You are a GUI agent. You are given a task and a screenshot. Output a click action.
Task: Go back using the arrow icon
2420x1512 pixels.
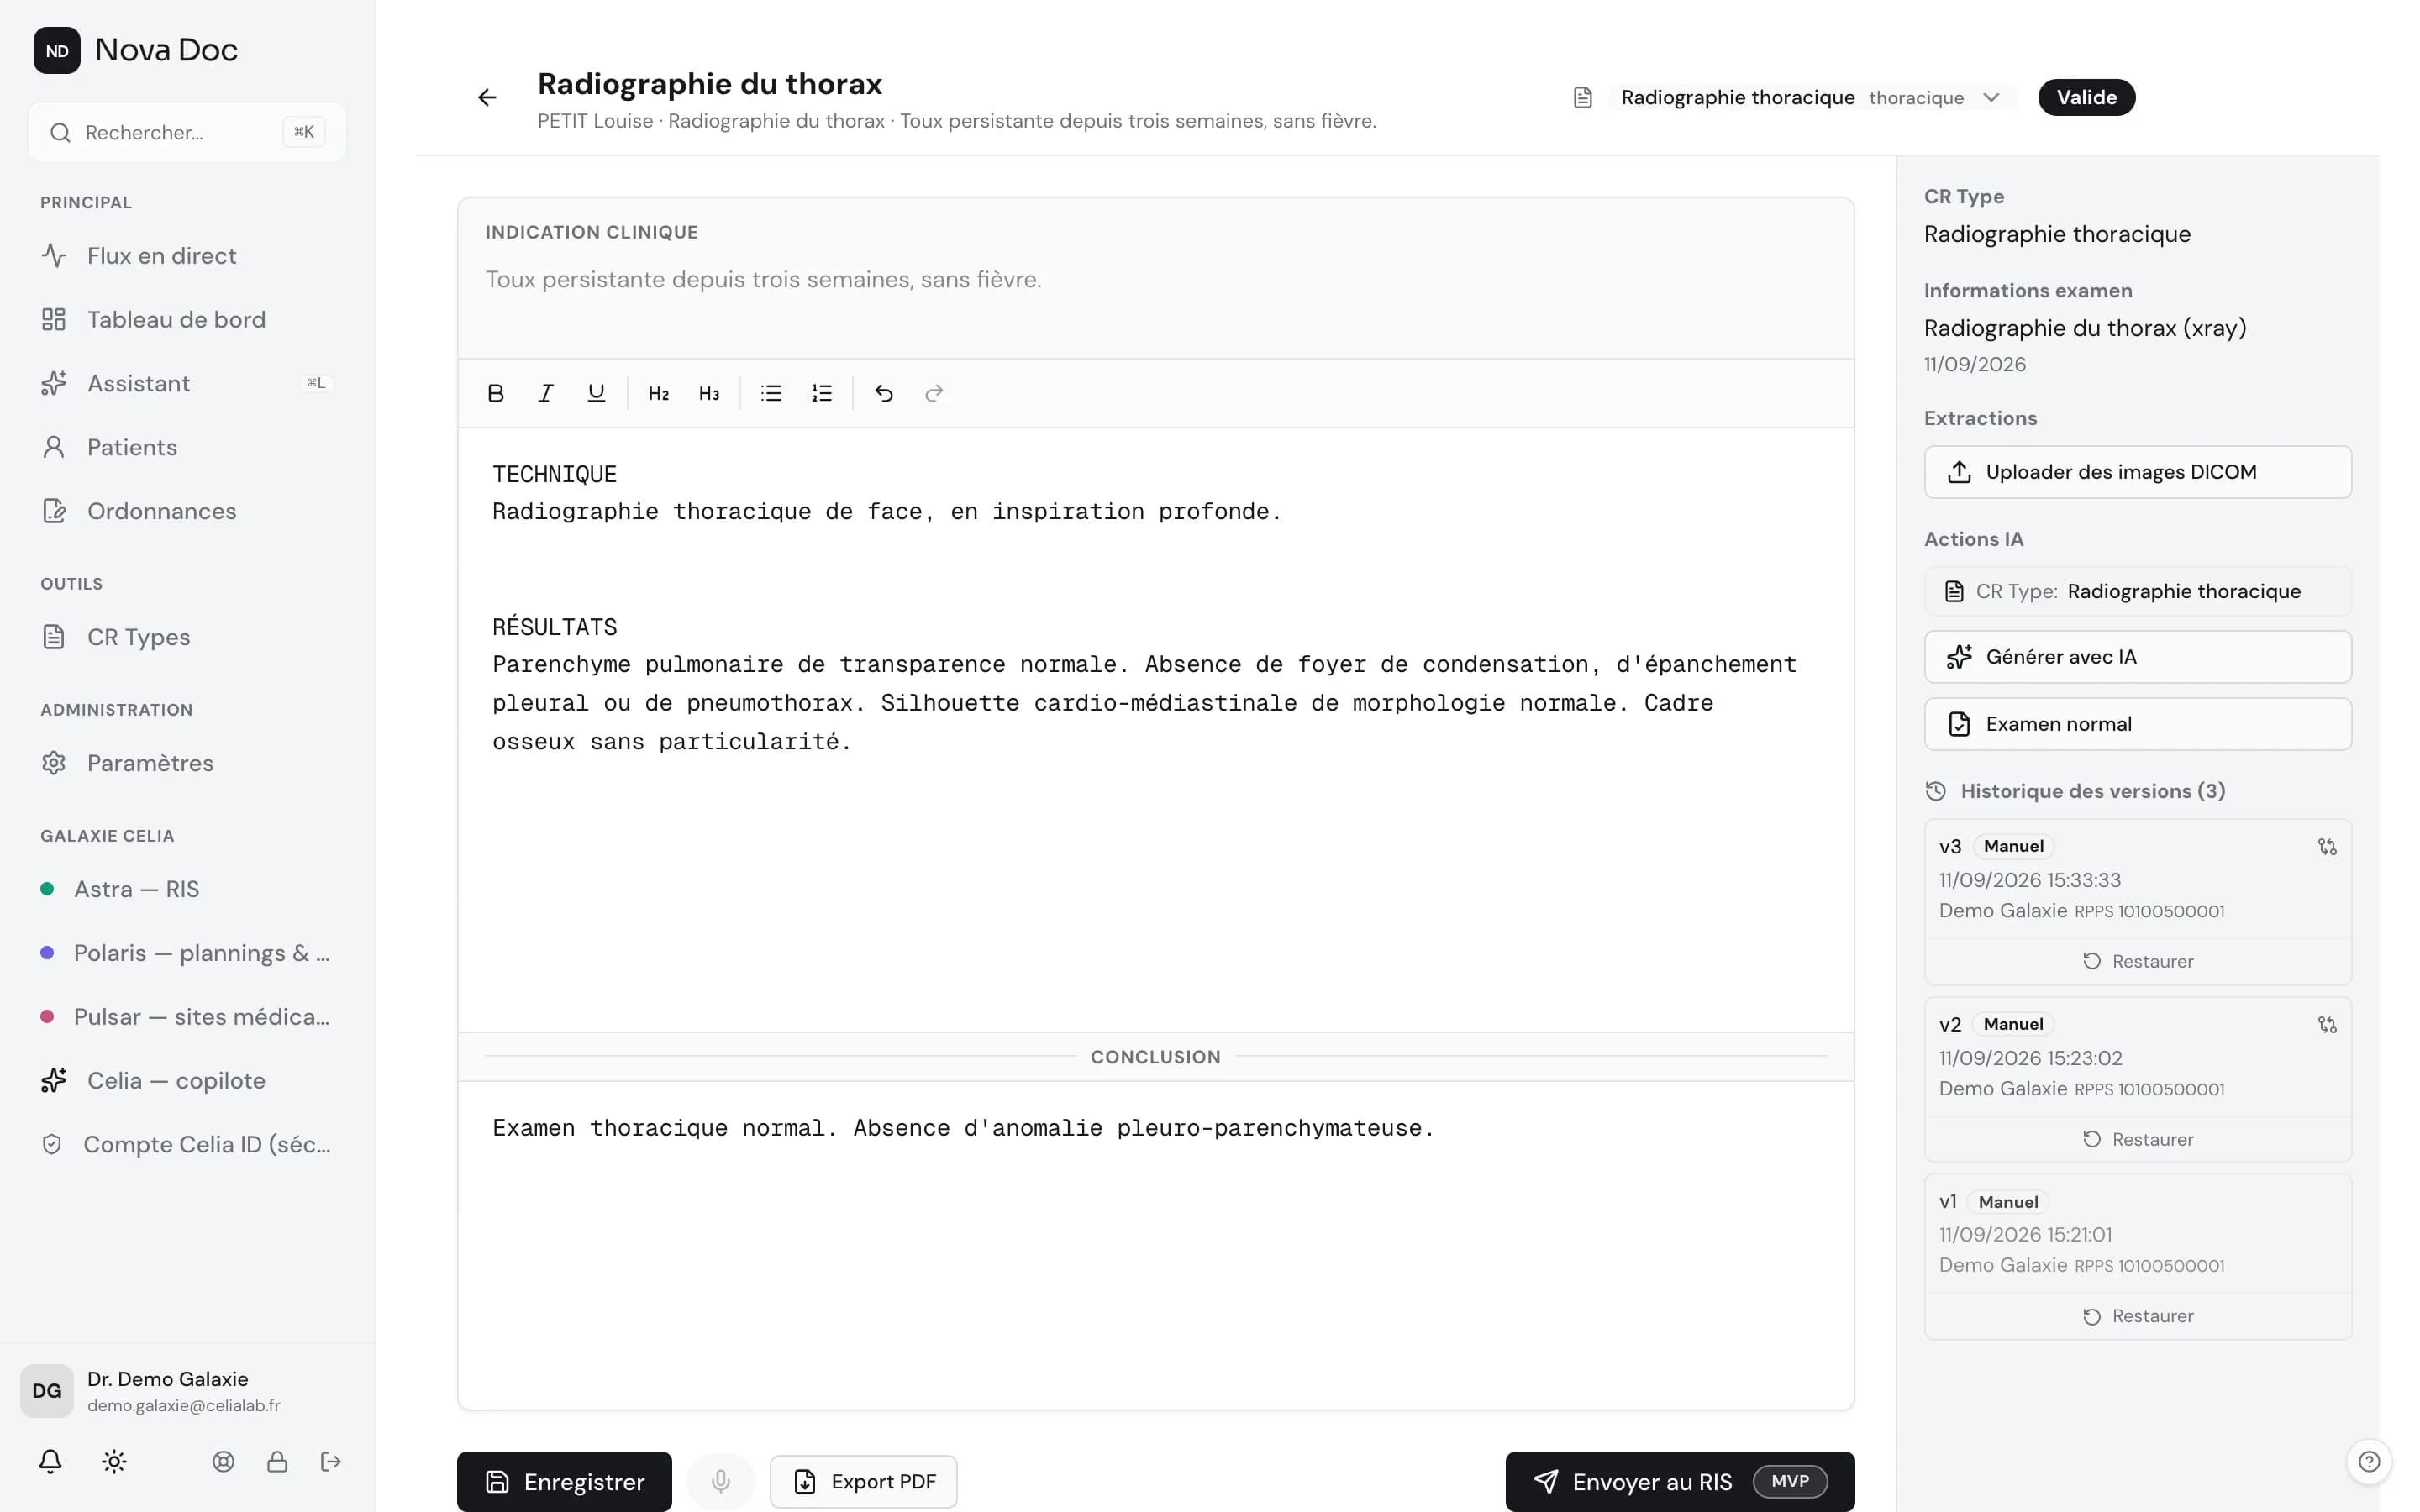(x=487, y=97)
